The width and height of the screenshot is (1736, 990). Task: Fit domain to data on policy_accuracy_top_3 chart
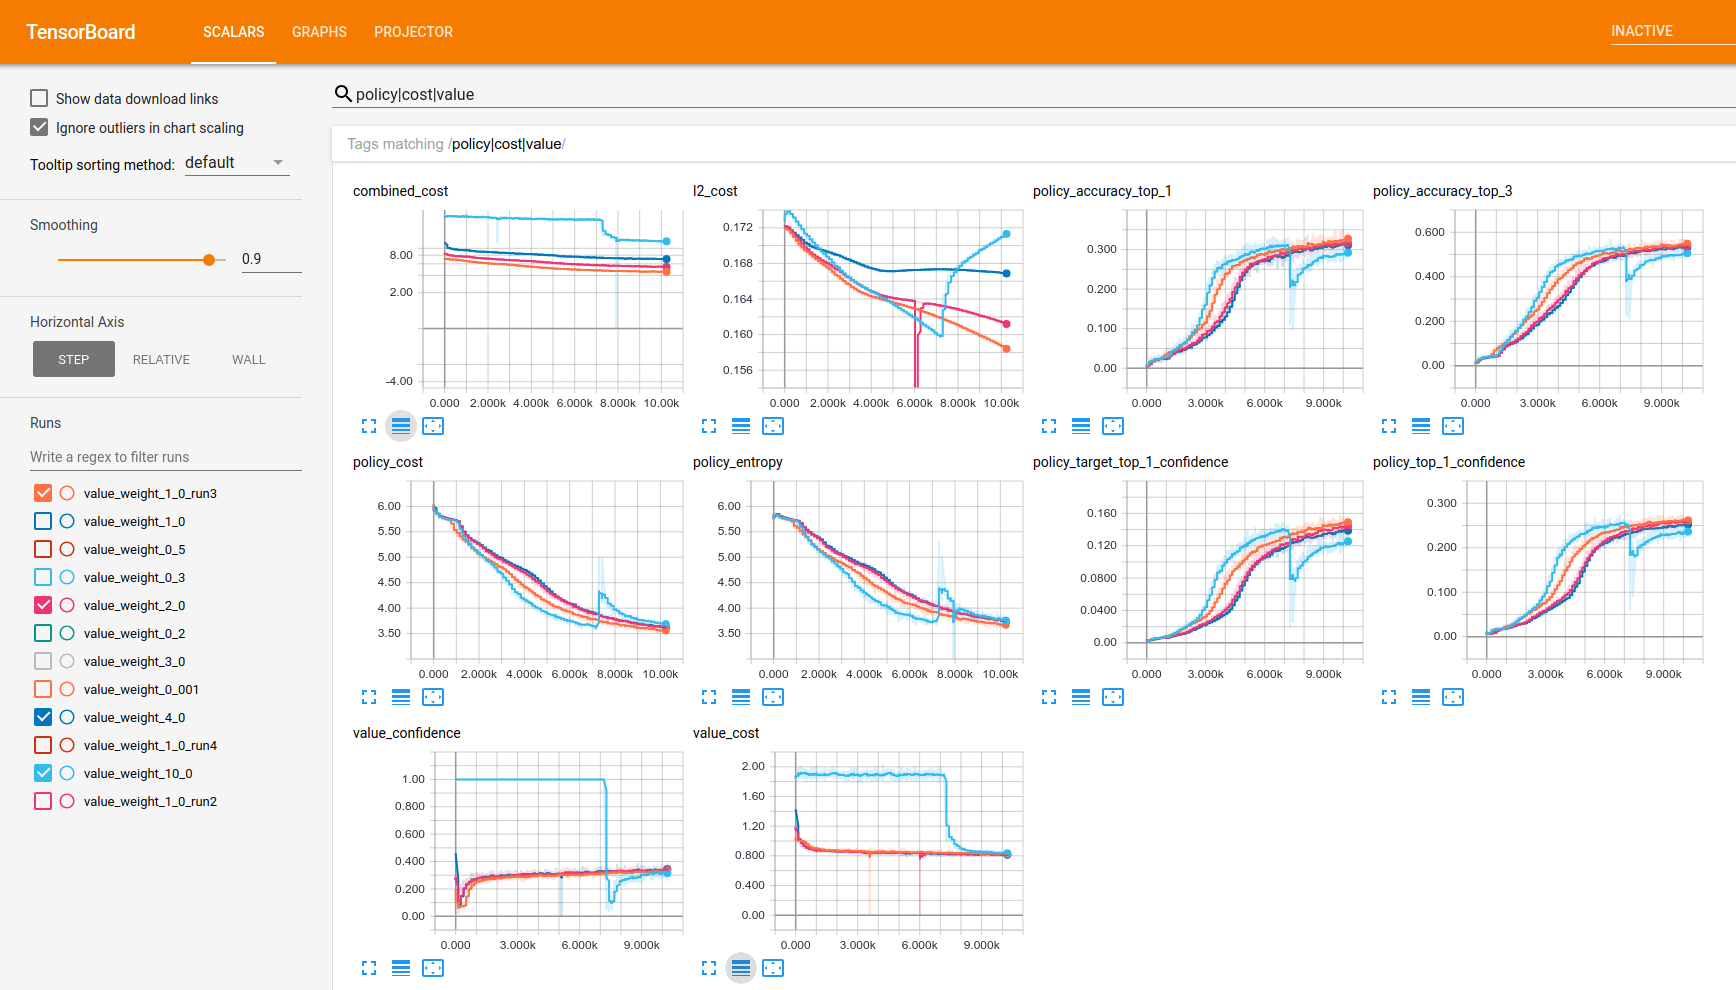(1453, 426)
